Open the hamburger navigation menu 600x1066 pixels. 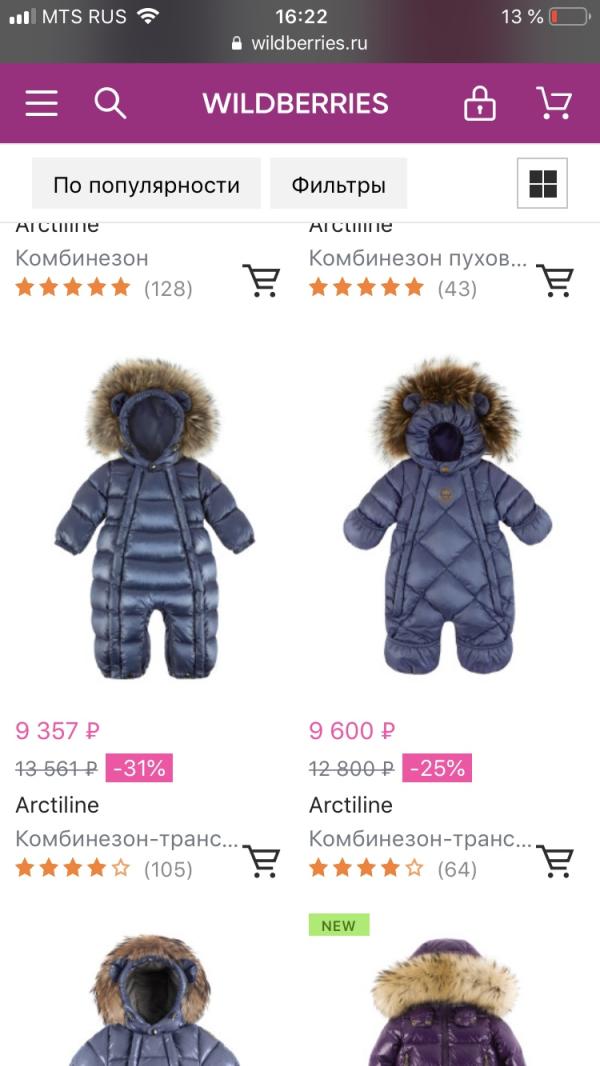pos(41,103)
